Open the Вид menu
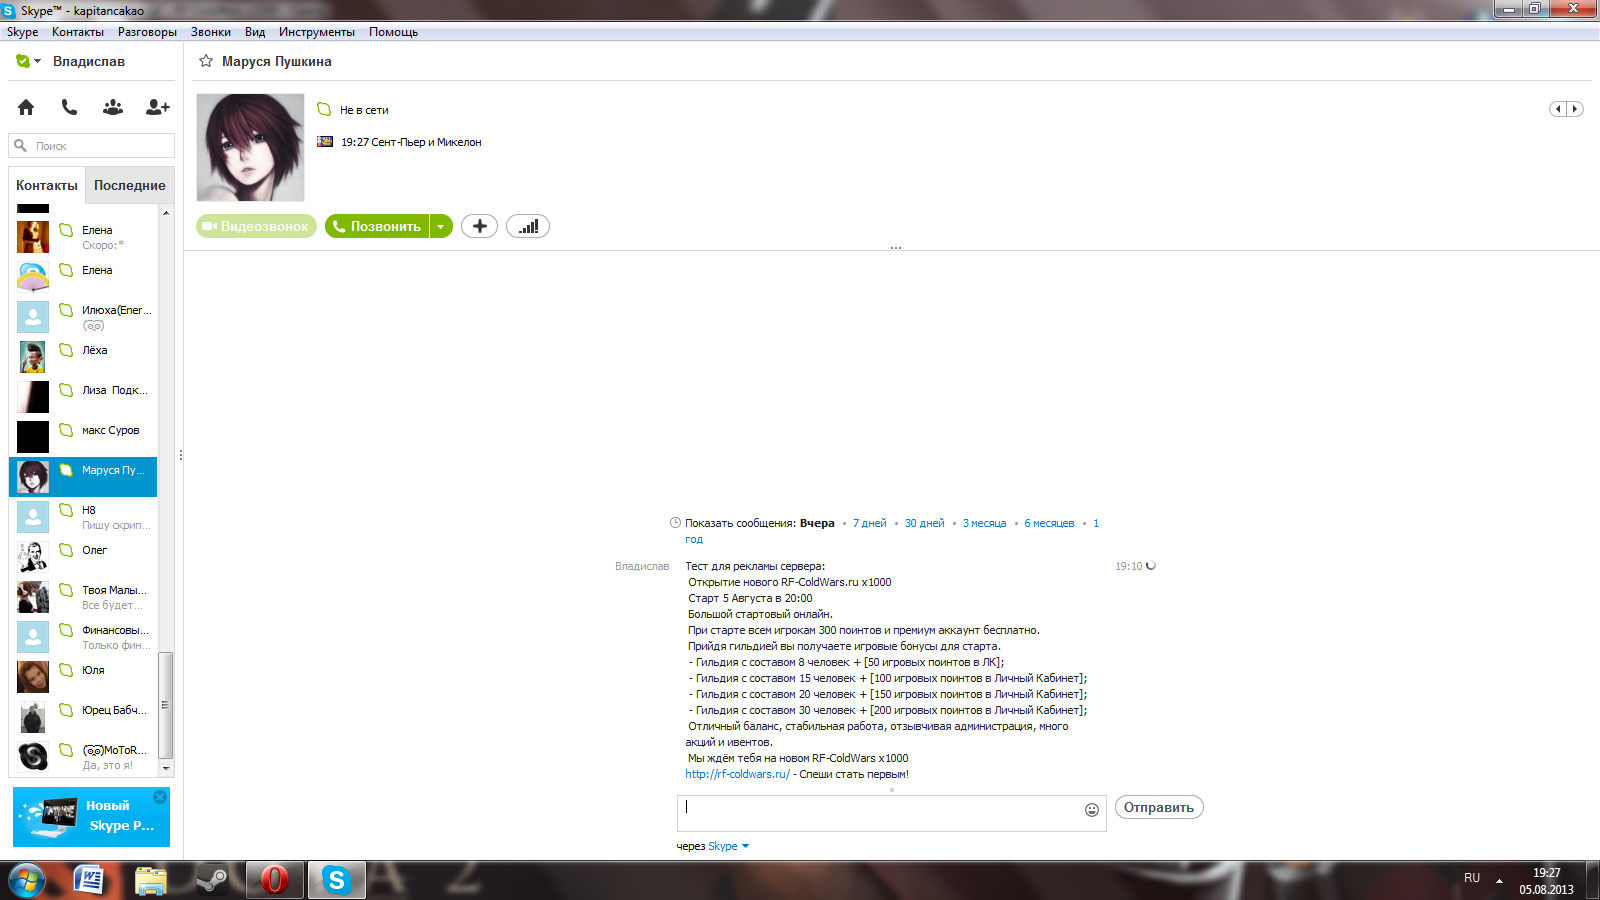The width and height of the screenshot is (1600, 900). [x=255, y=32]
